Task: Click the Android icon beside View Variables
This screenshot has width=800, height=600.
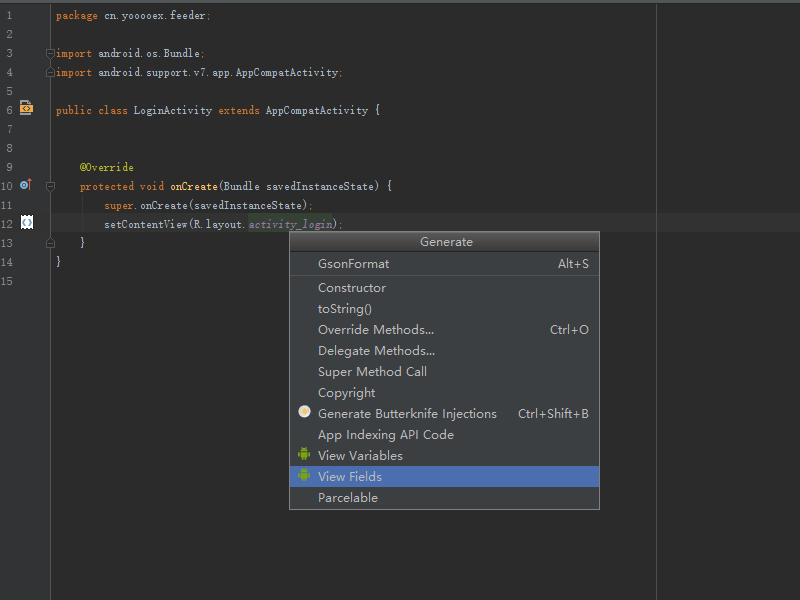Action: (304, 456)
